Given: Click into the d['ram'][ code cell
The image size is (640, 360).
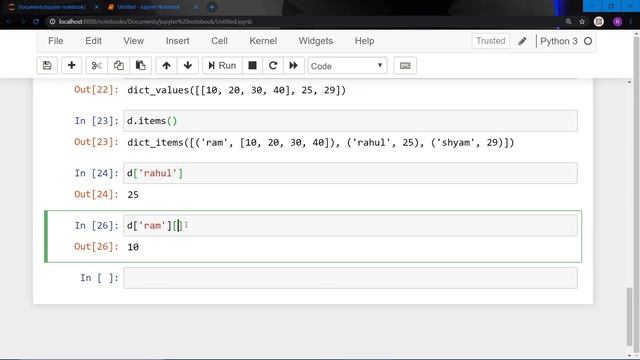Looking at the screenshot, I should (350, 225).
